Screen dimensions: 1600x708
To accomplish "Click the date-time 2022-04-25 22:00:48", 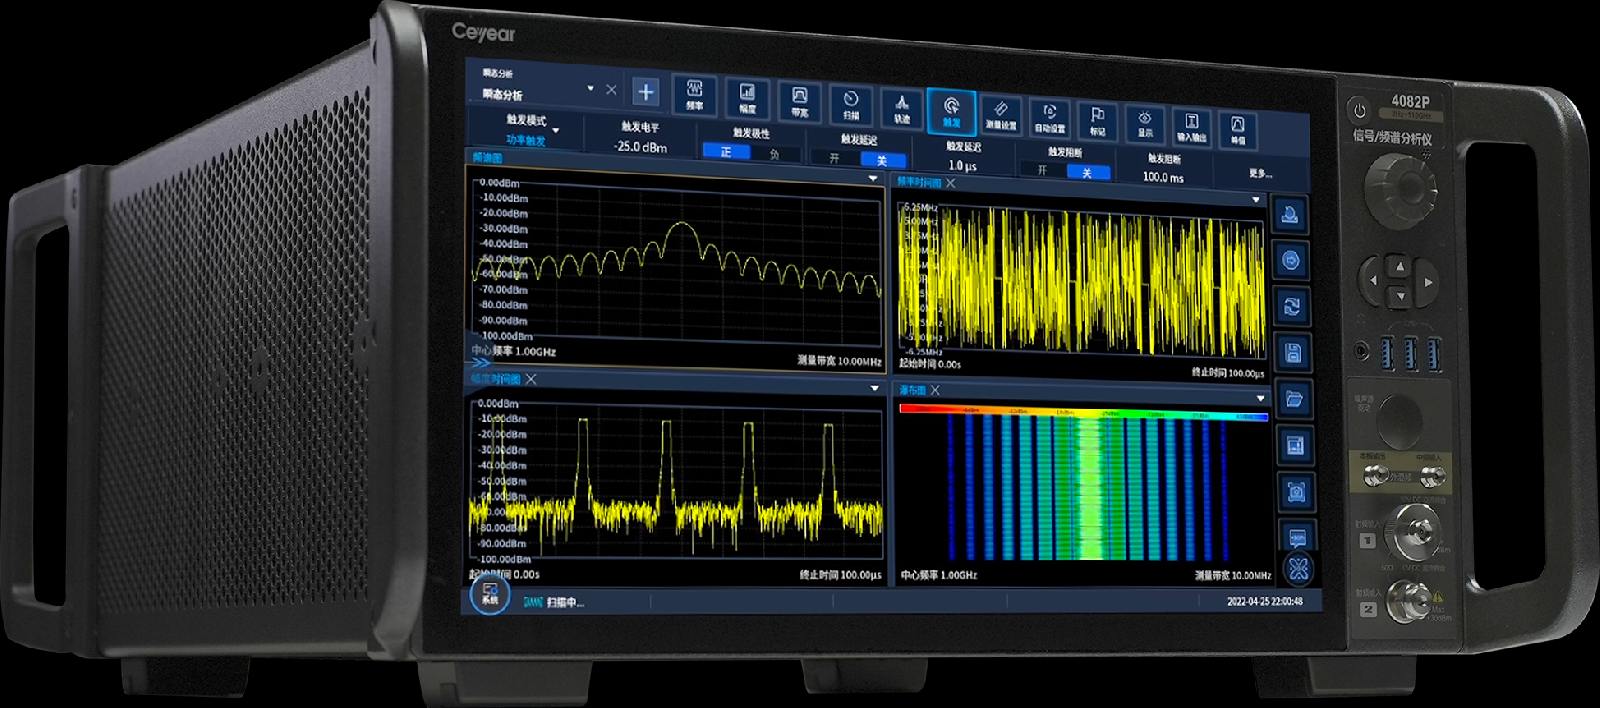I will point(1264,601).
